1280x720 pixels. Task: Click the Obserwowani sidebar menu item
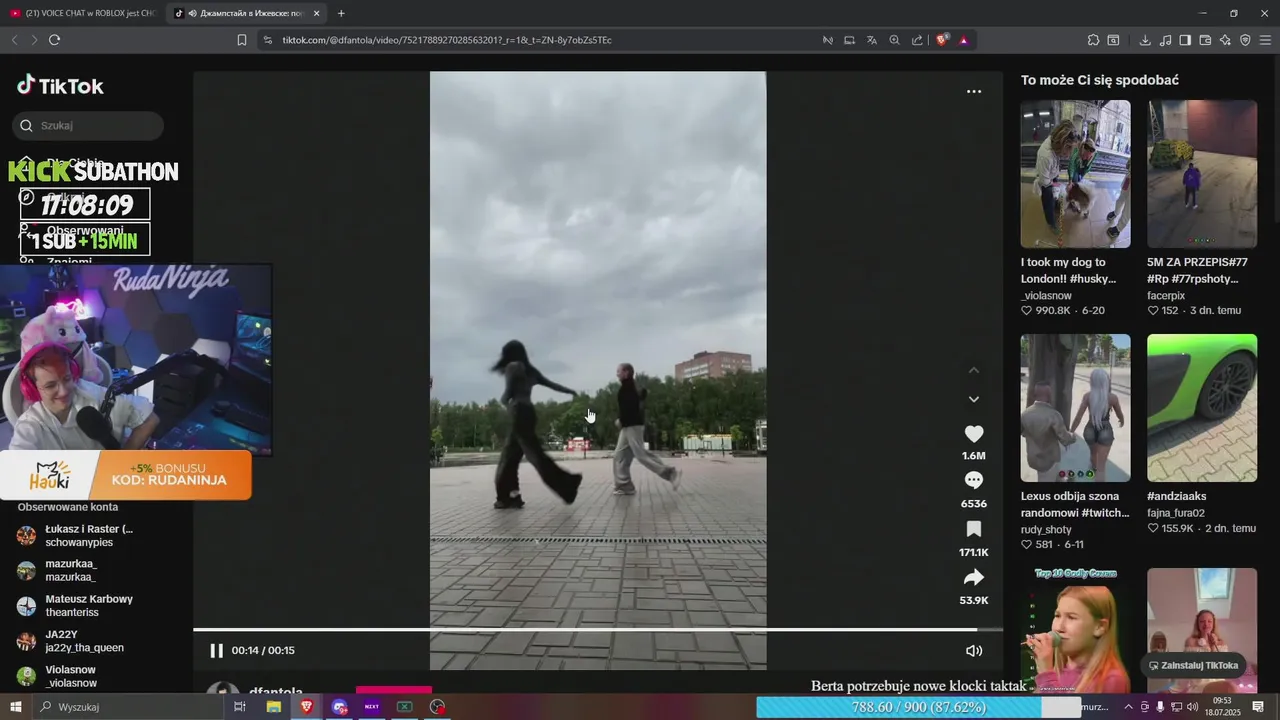85,230
